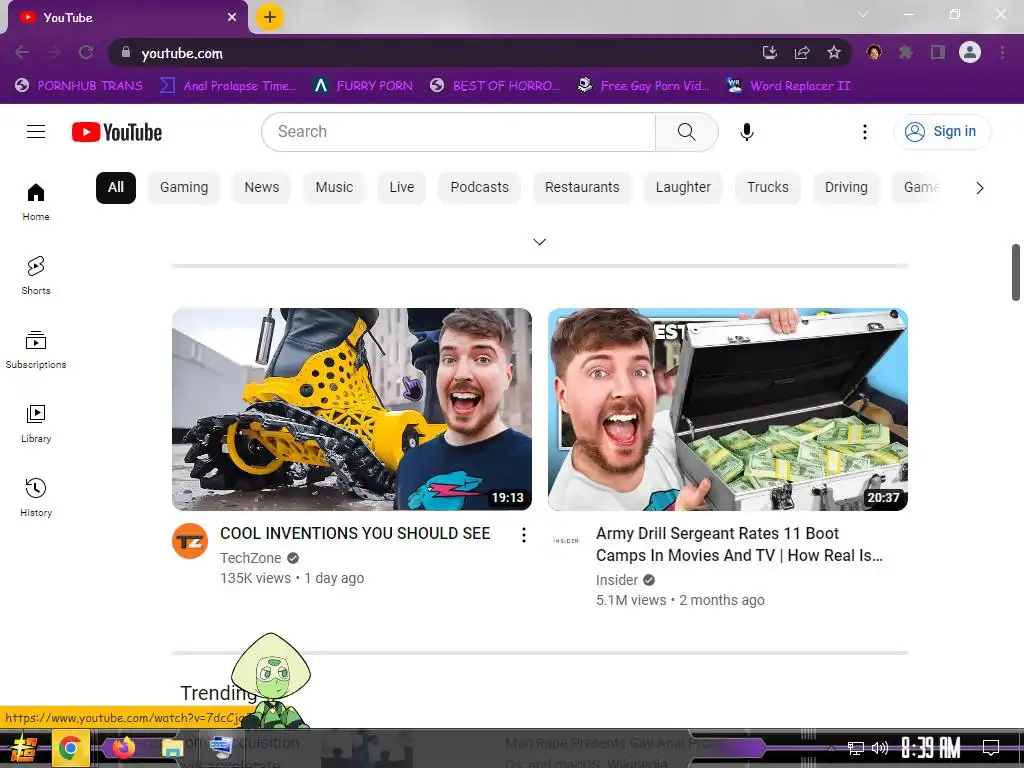Open the YouTube settings three-dot menu
The image size is (1024, 768).
click(x=865, y=132)
